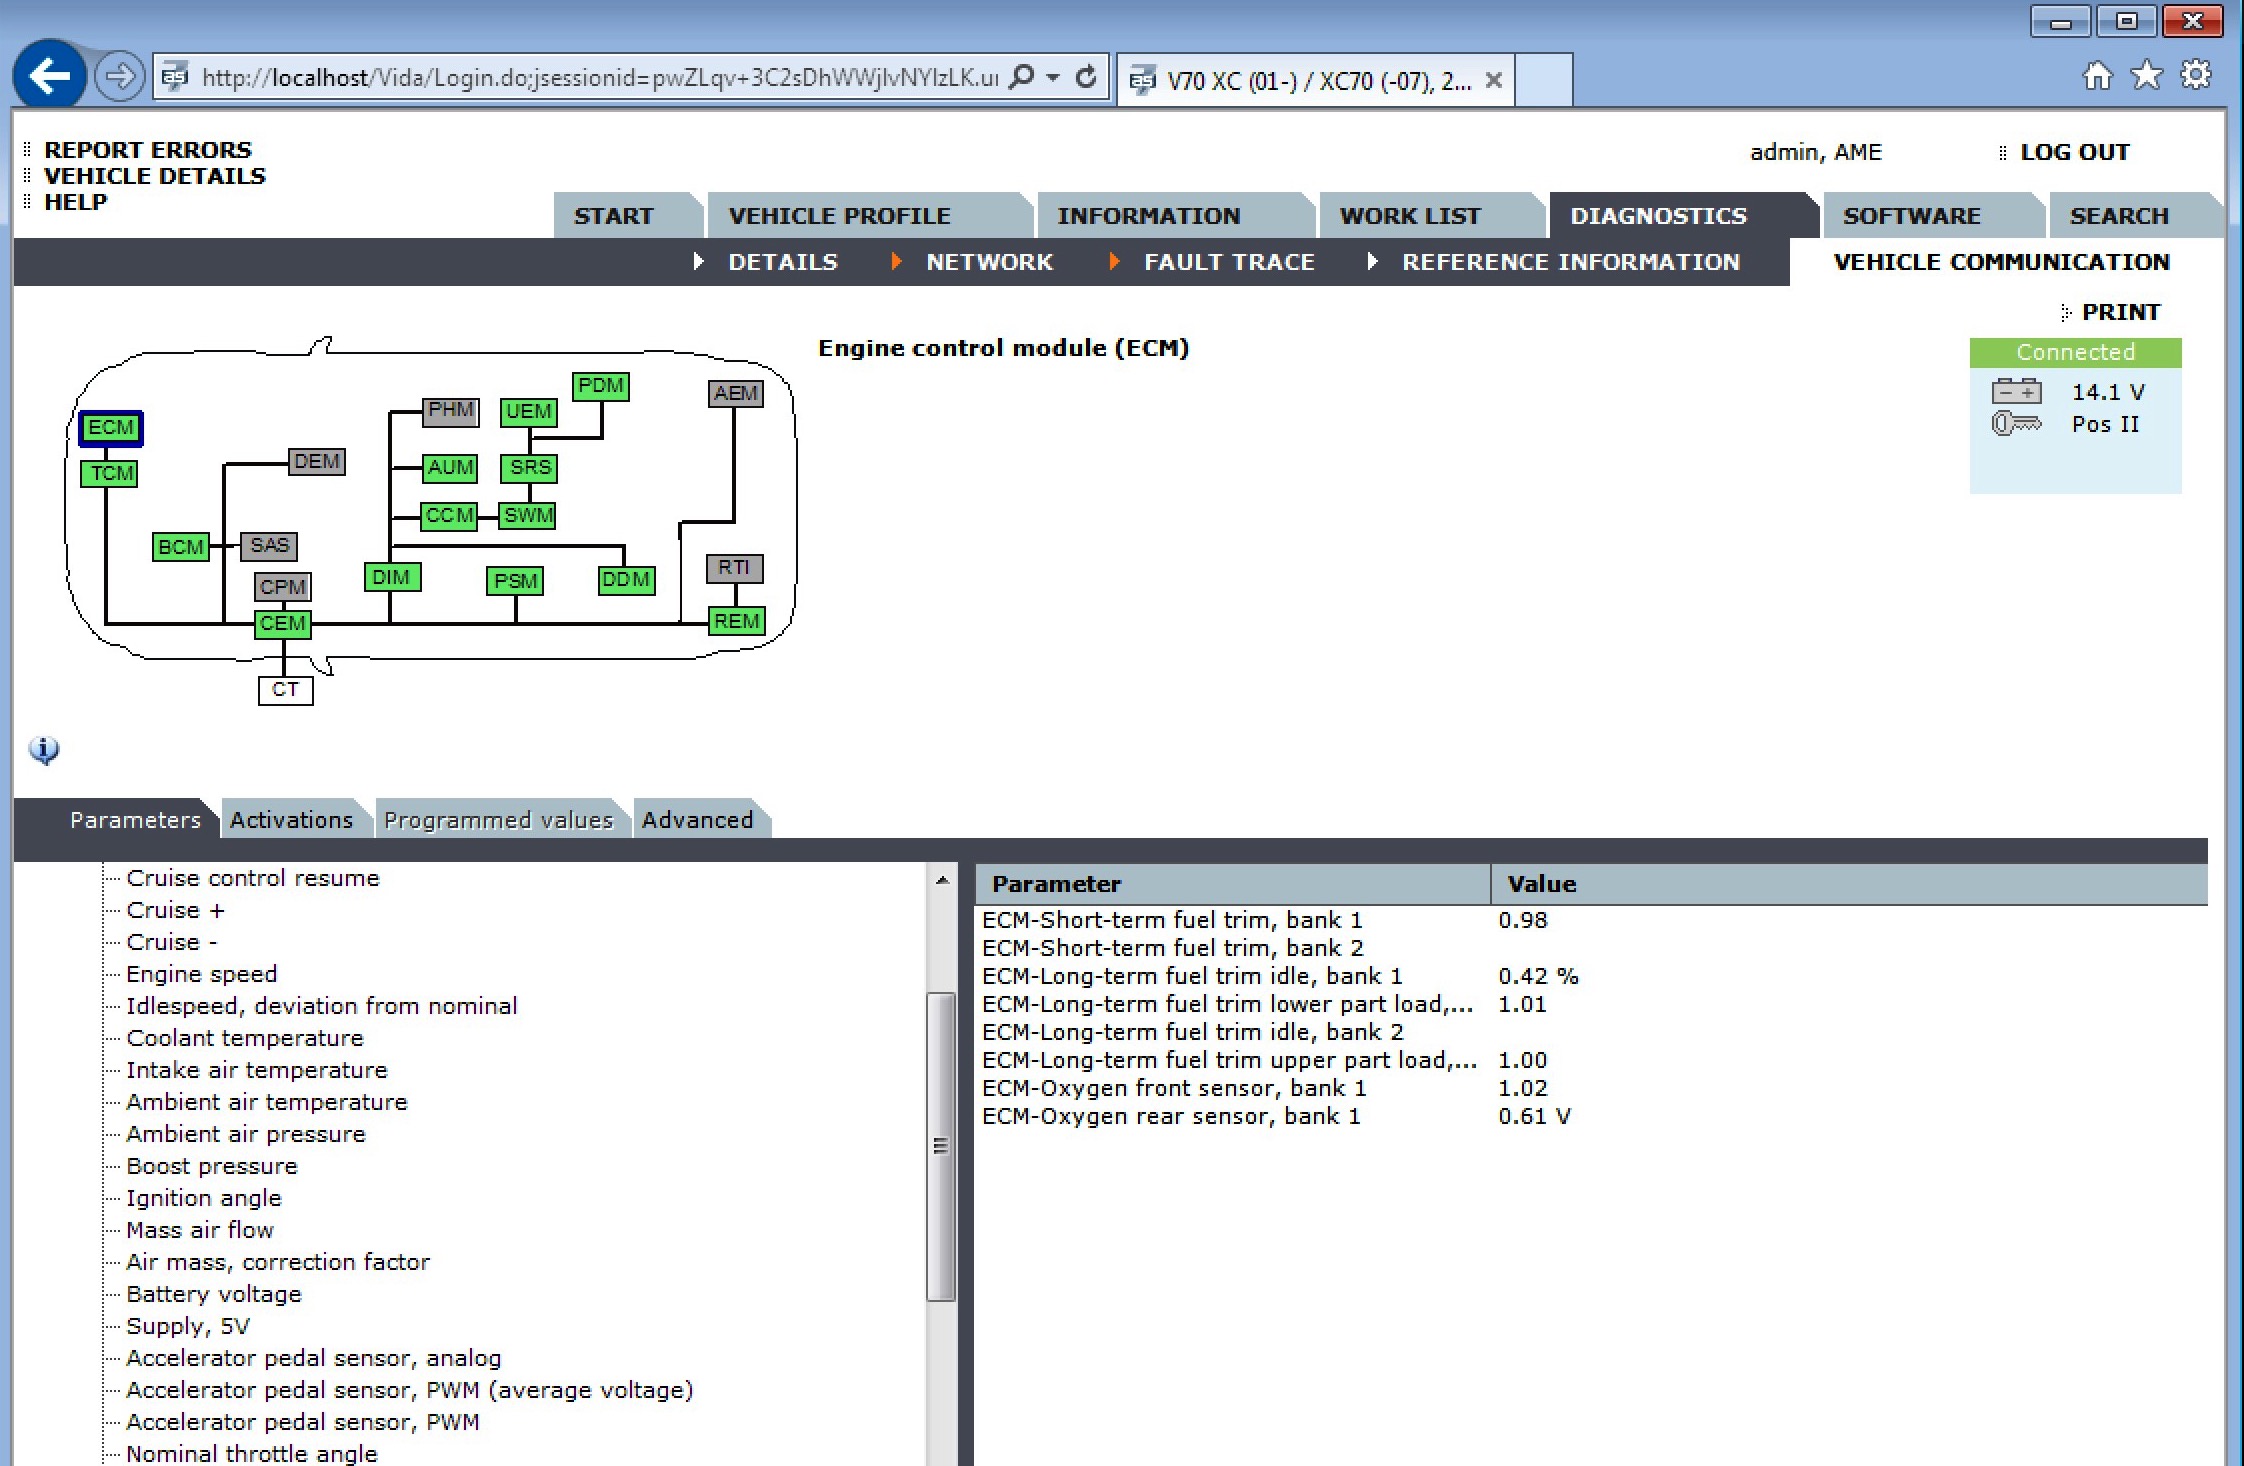The image size is (2244, 1466).
Task: Click the blue info icon below the diagram
Action: (x=44, y=749)
